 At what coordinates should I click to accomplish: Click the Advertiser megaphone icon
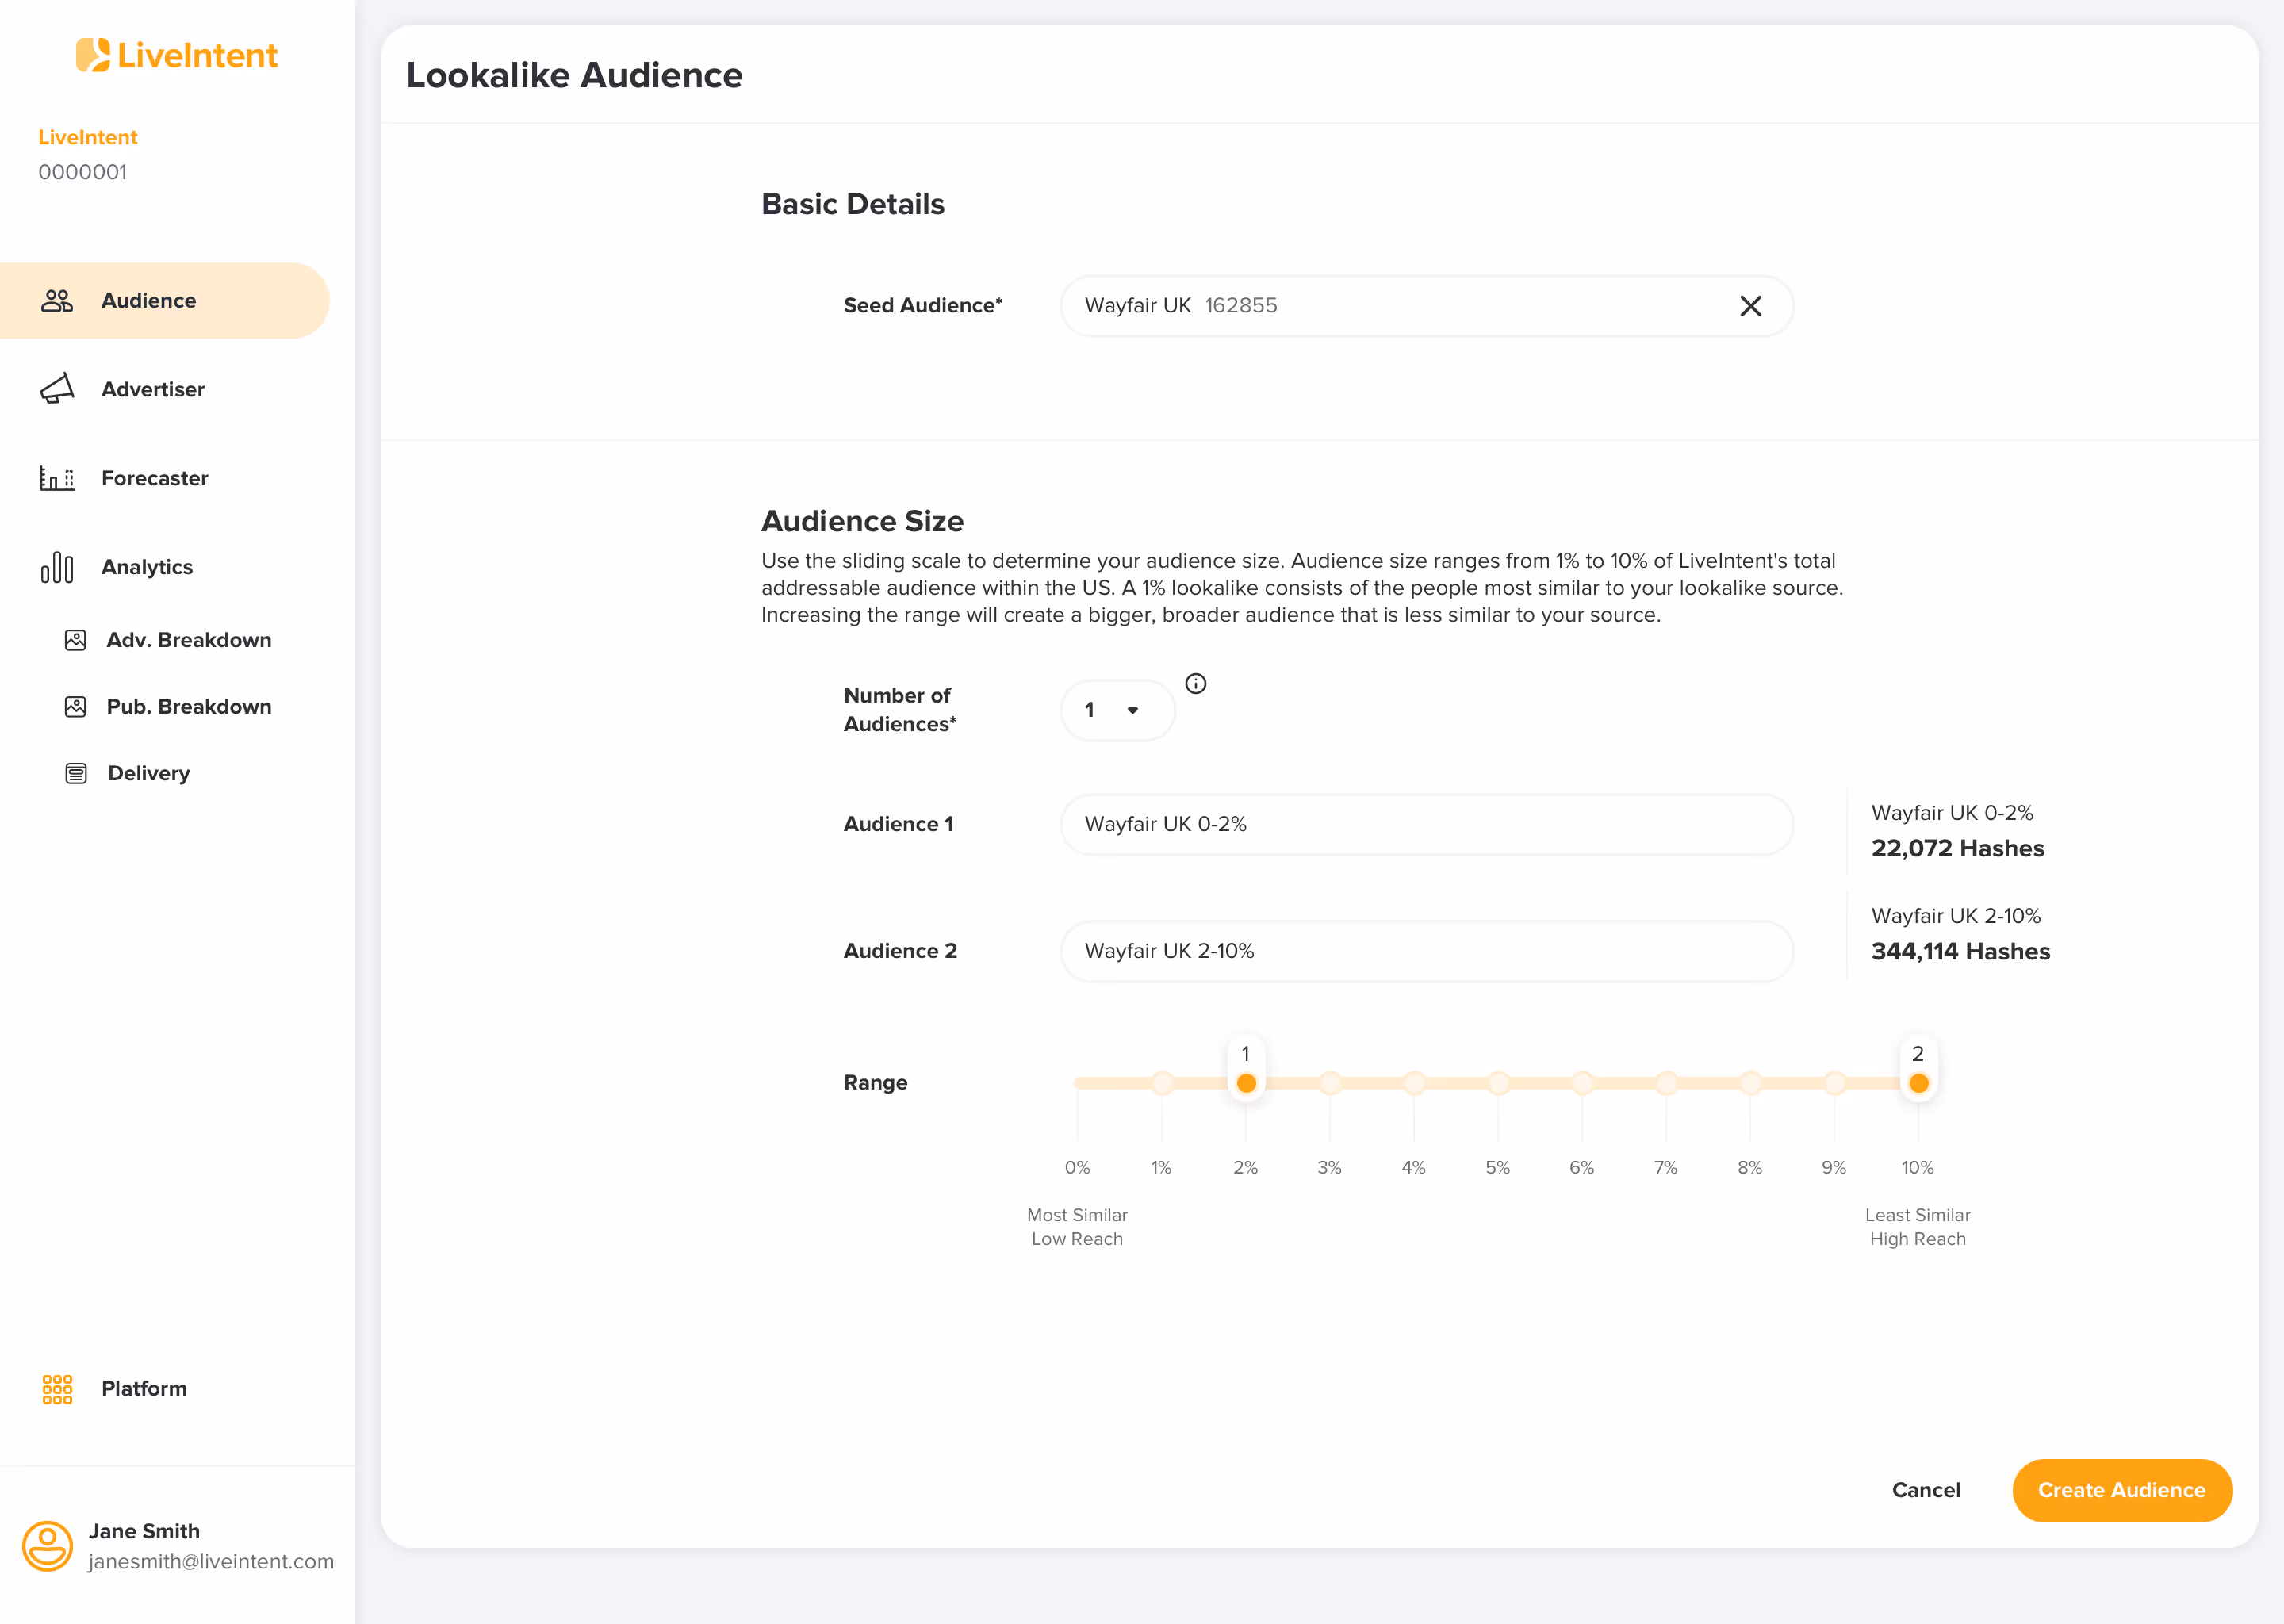(x=57, y=389)
